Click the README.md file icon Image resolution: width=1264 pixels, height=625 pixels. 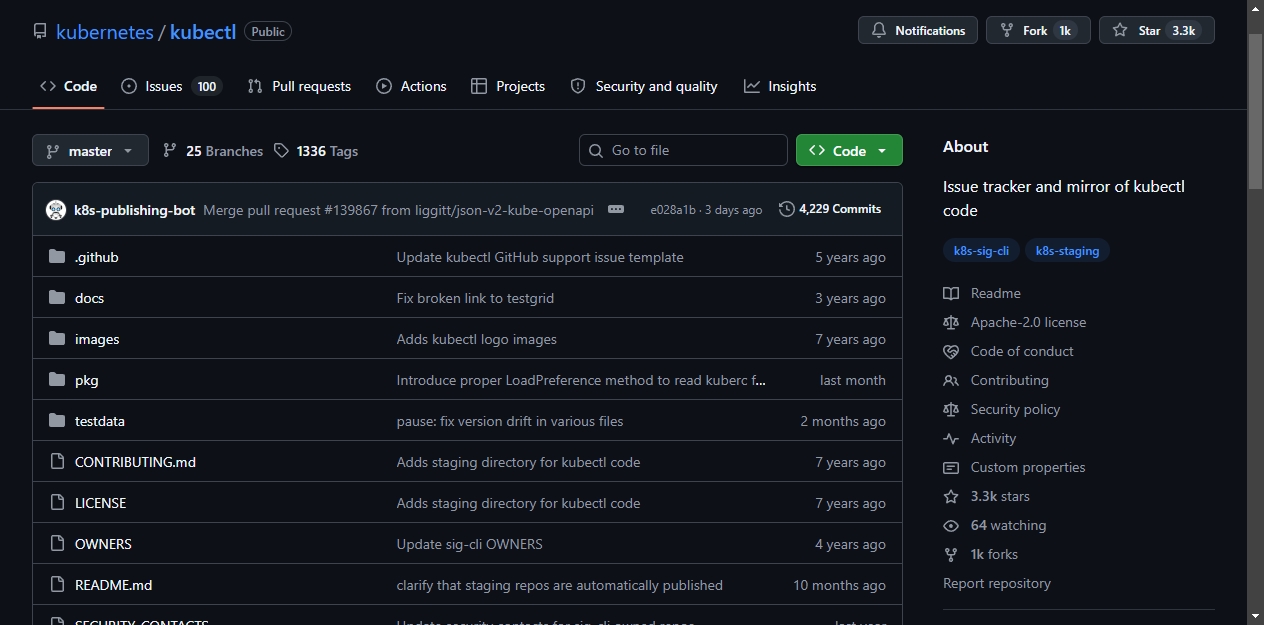(x=57, y=585)
